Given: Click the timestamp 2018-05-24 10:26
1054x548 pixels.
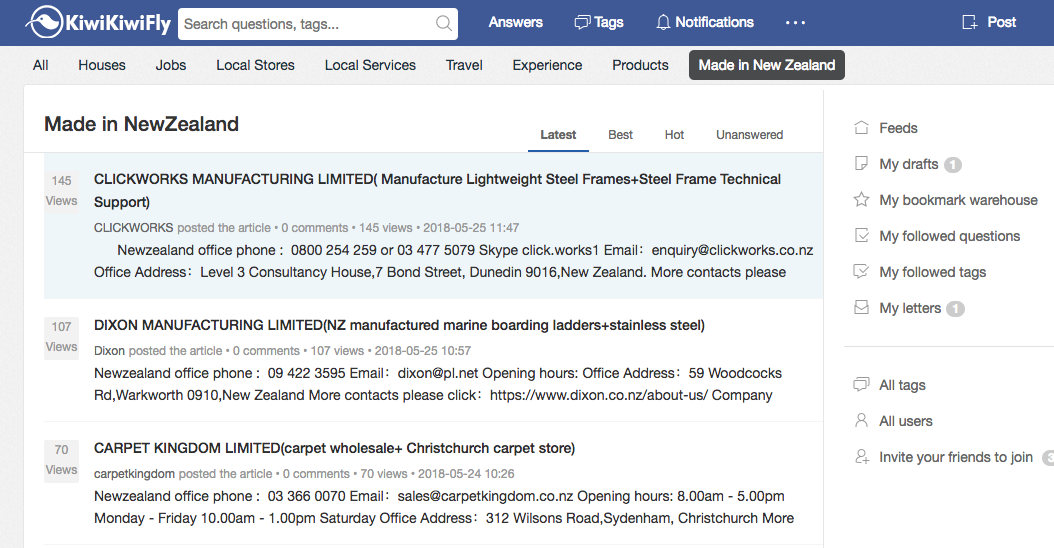Looking at the screenshot, I should 467,473.
